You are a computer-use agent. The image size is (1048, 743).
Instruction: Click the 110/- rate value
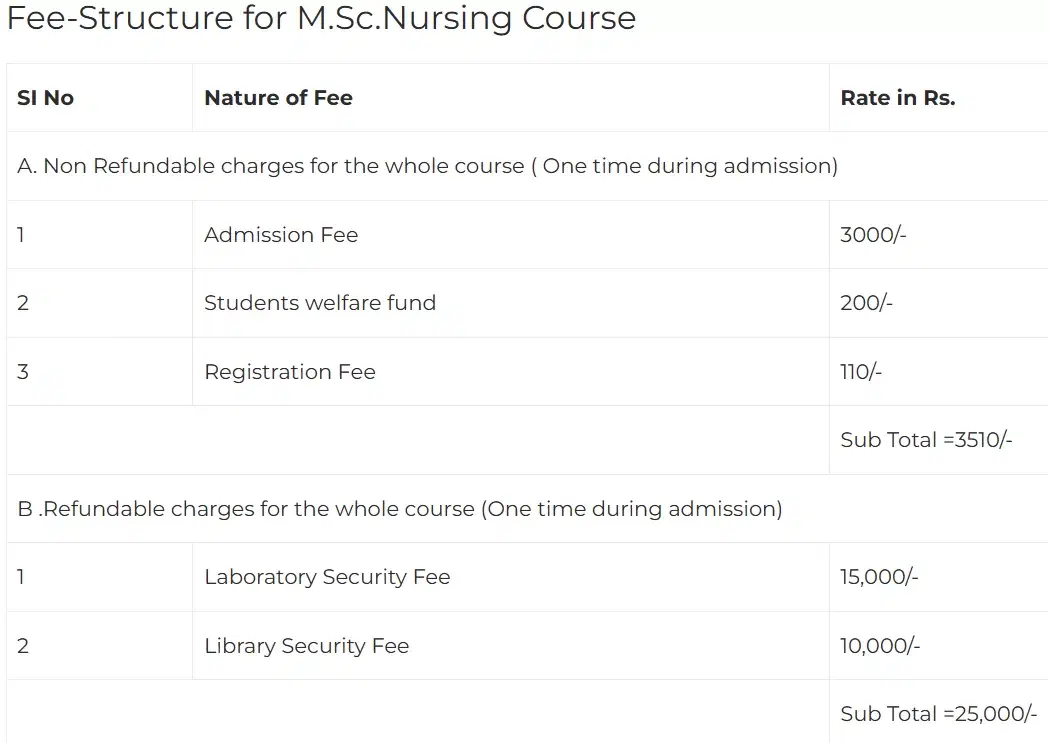[x=861, y=372]
